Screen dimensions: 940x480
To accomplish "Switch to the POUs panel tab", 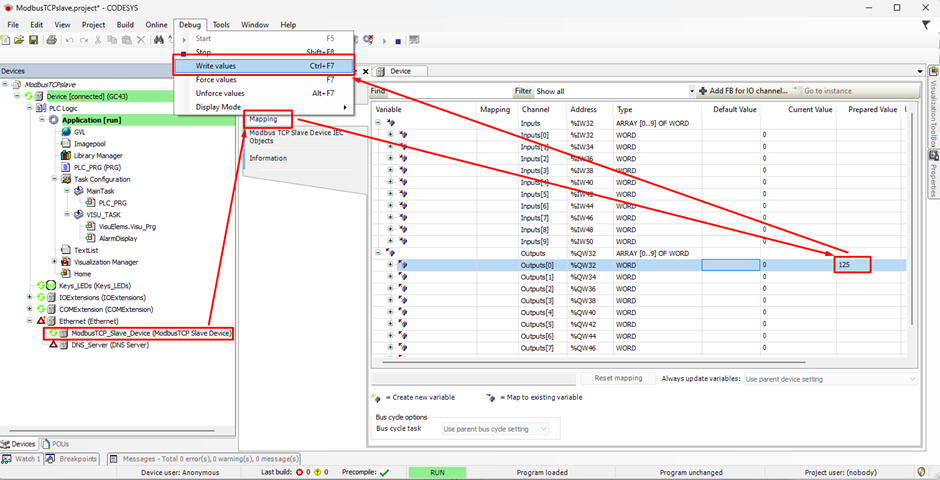I will pyautogui.click(x=55, y=444).
